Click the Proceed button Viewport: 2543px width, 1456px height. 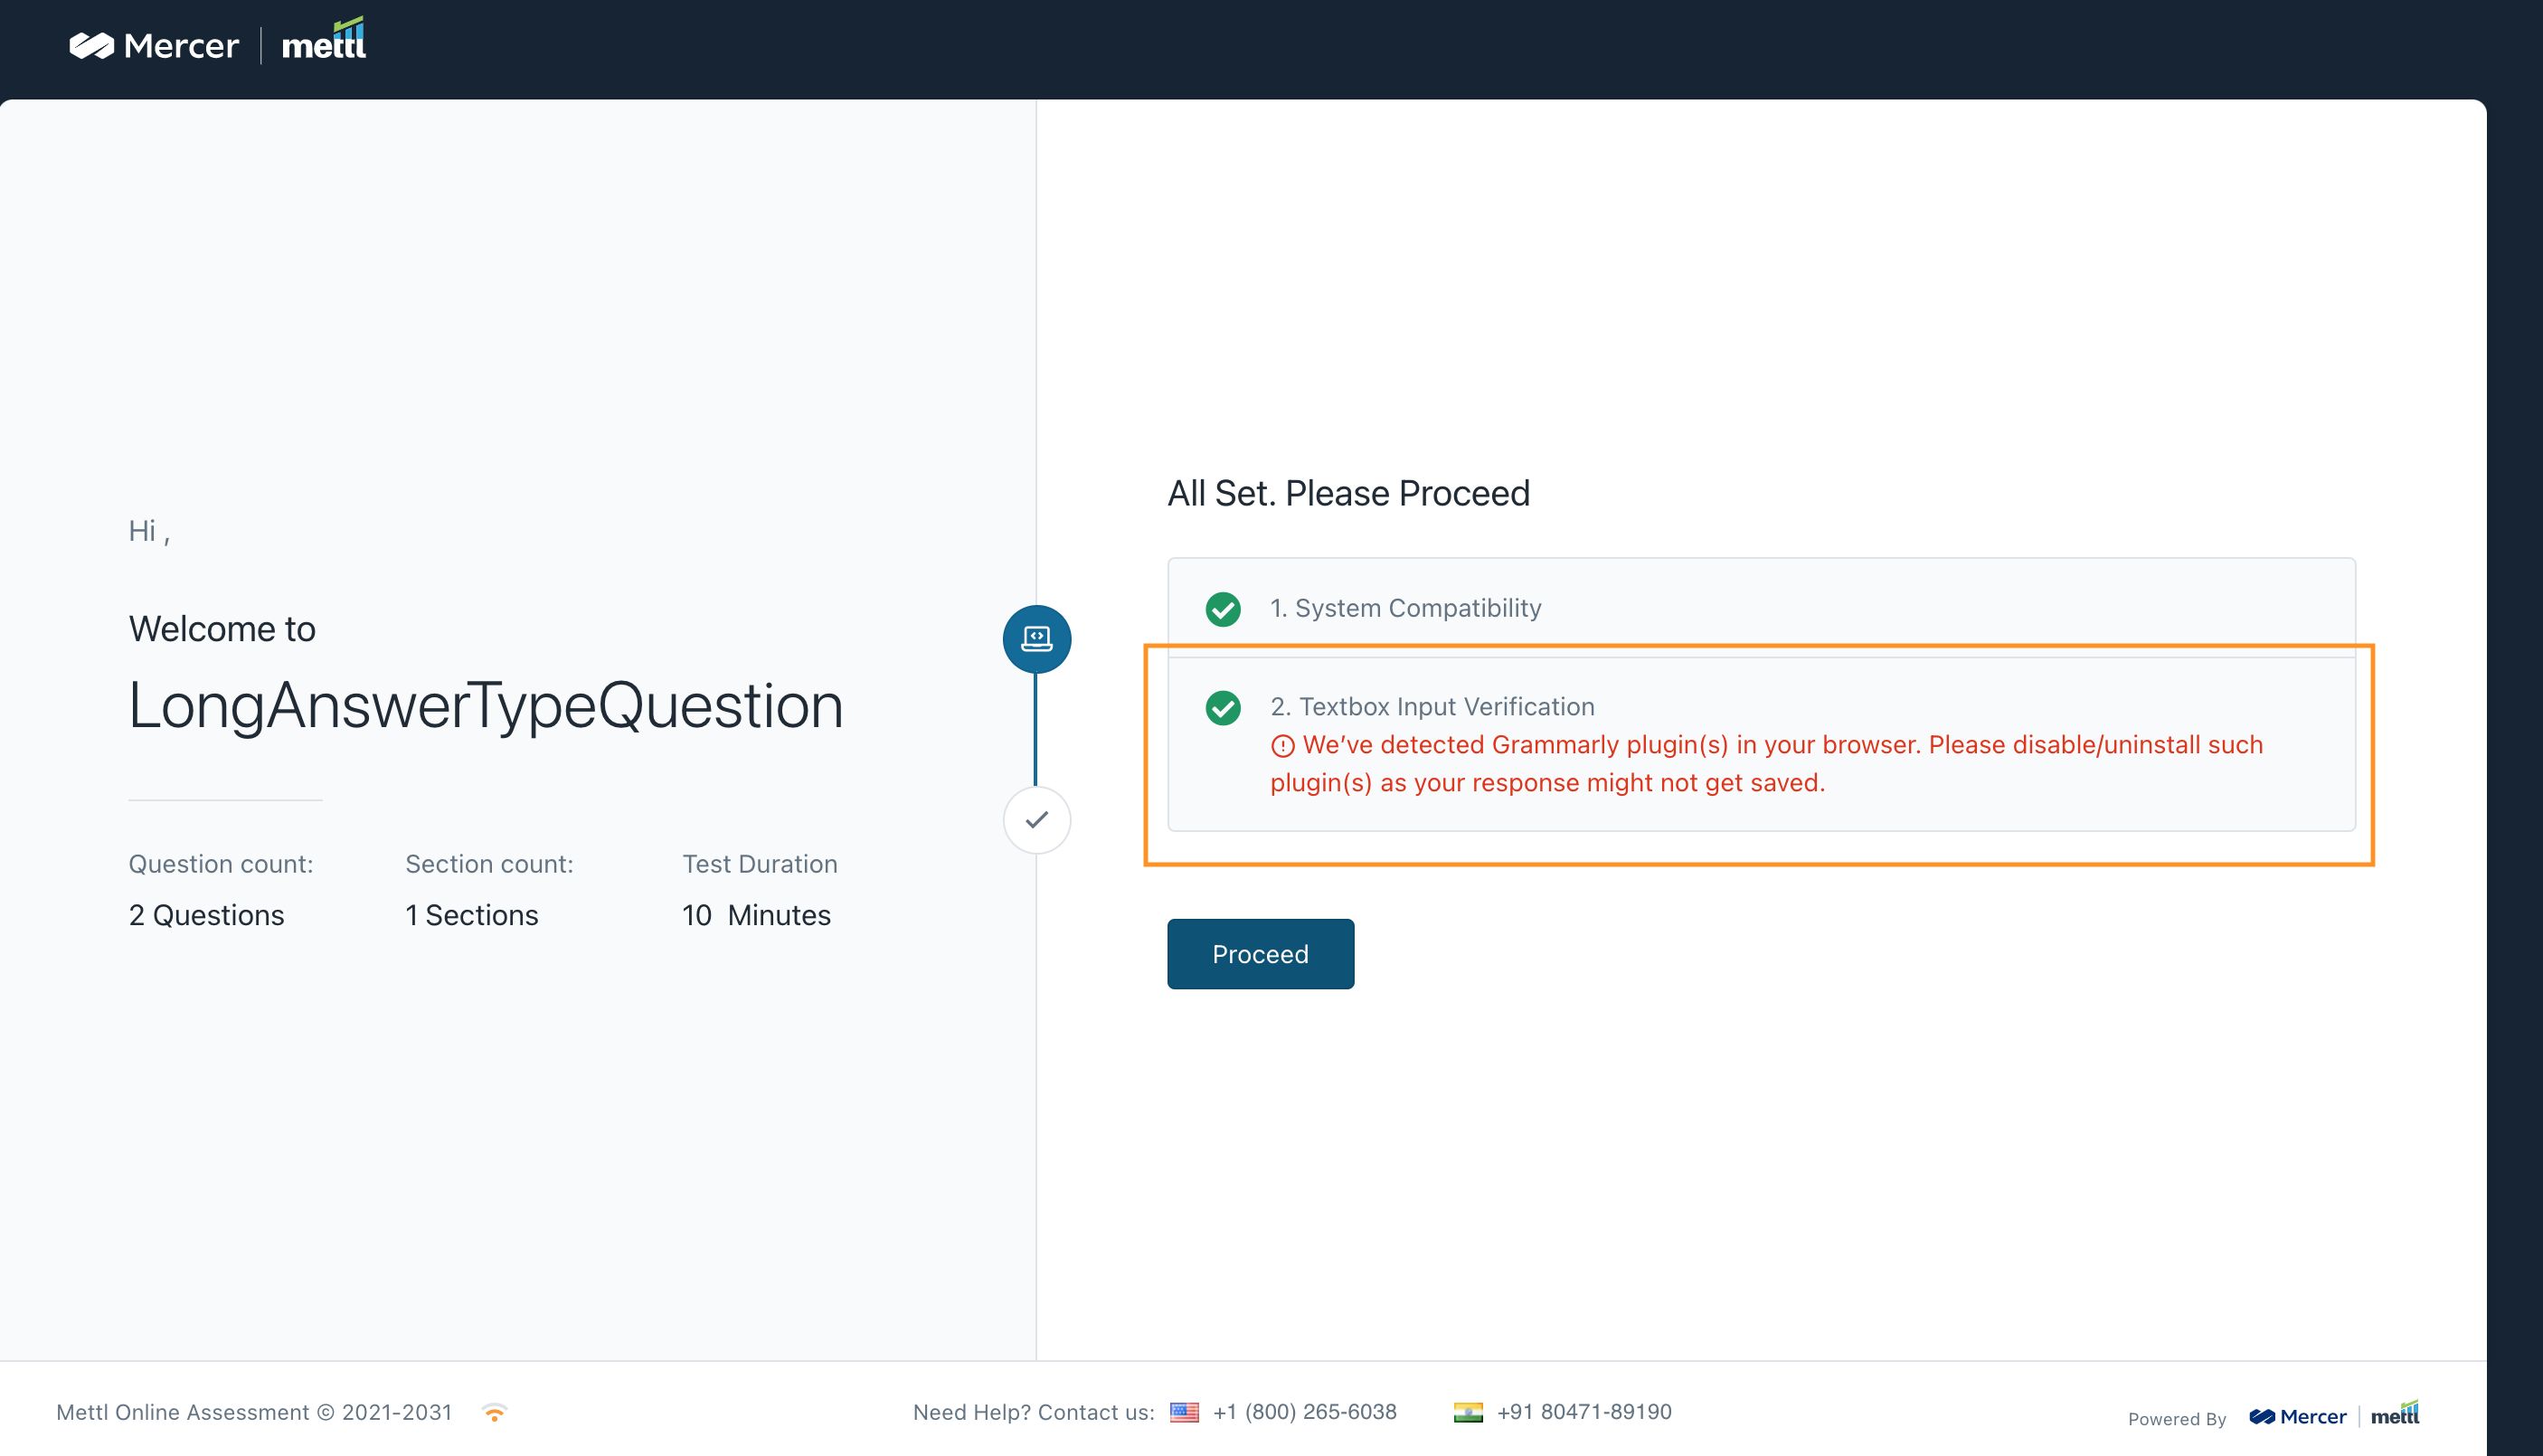[x=1260, y=954]
